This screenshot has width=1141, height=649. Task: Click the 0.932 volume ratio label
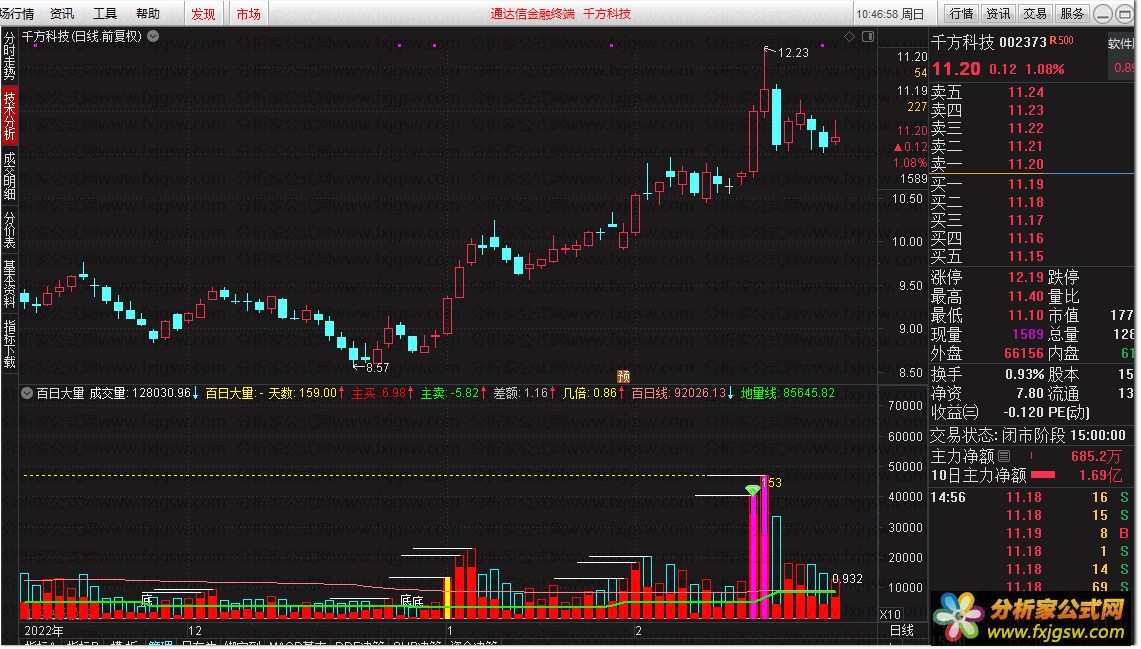848,579
